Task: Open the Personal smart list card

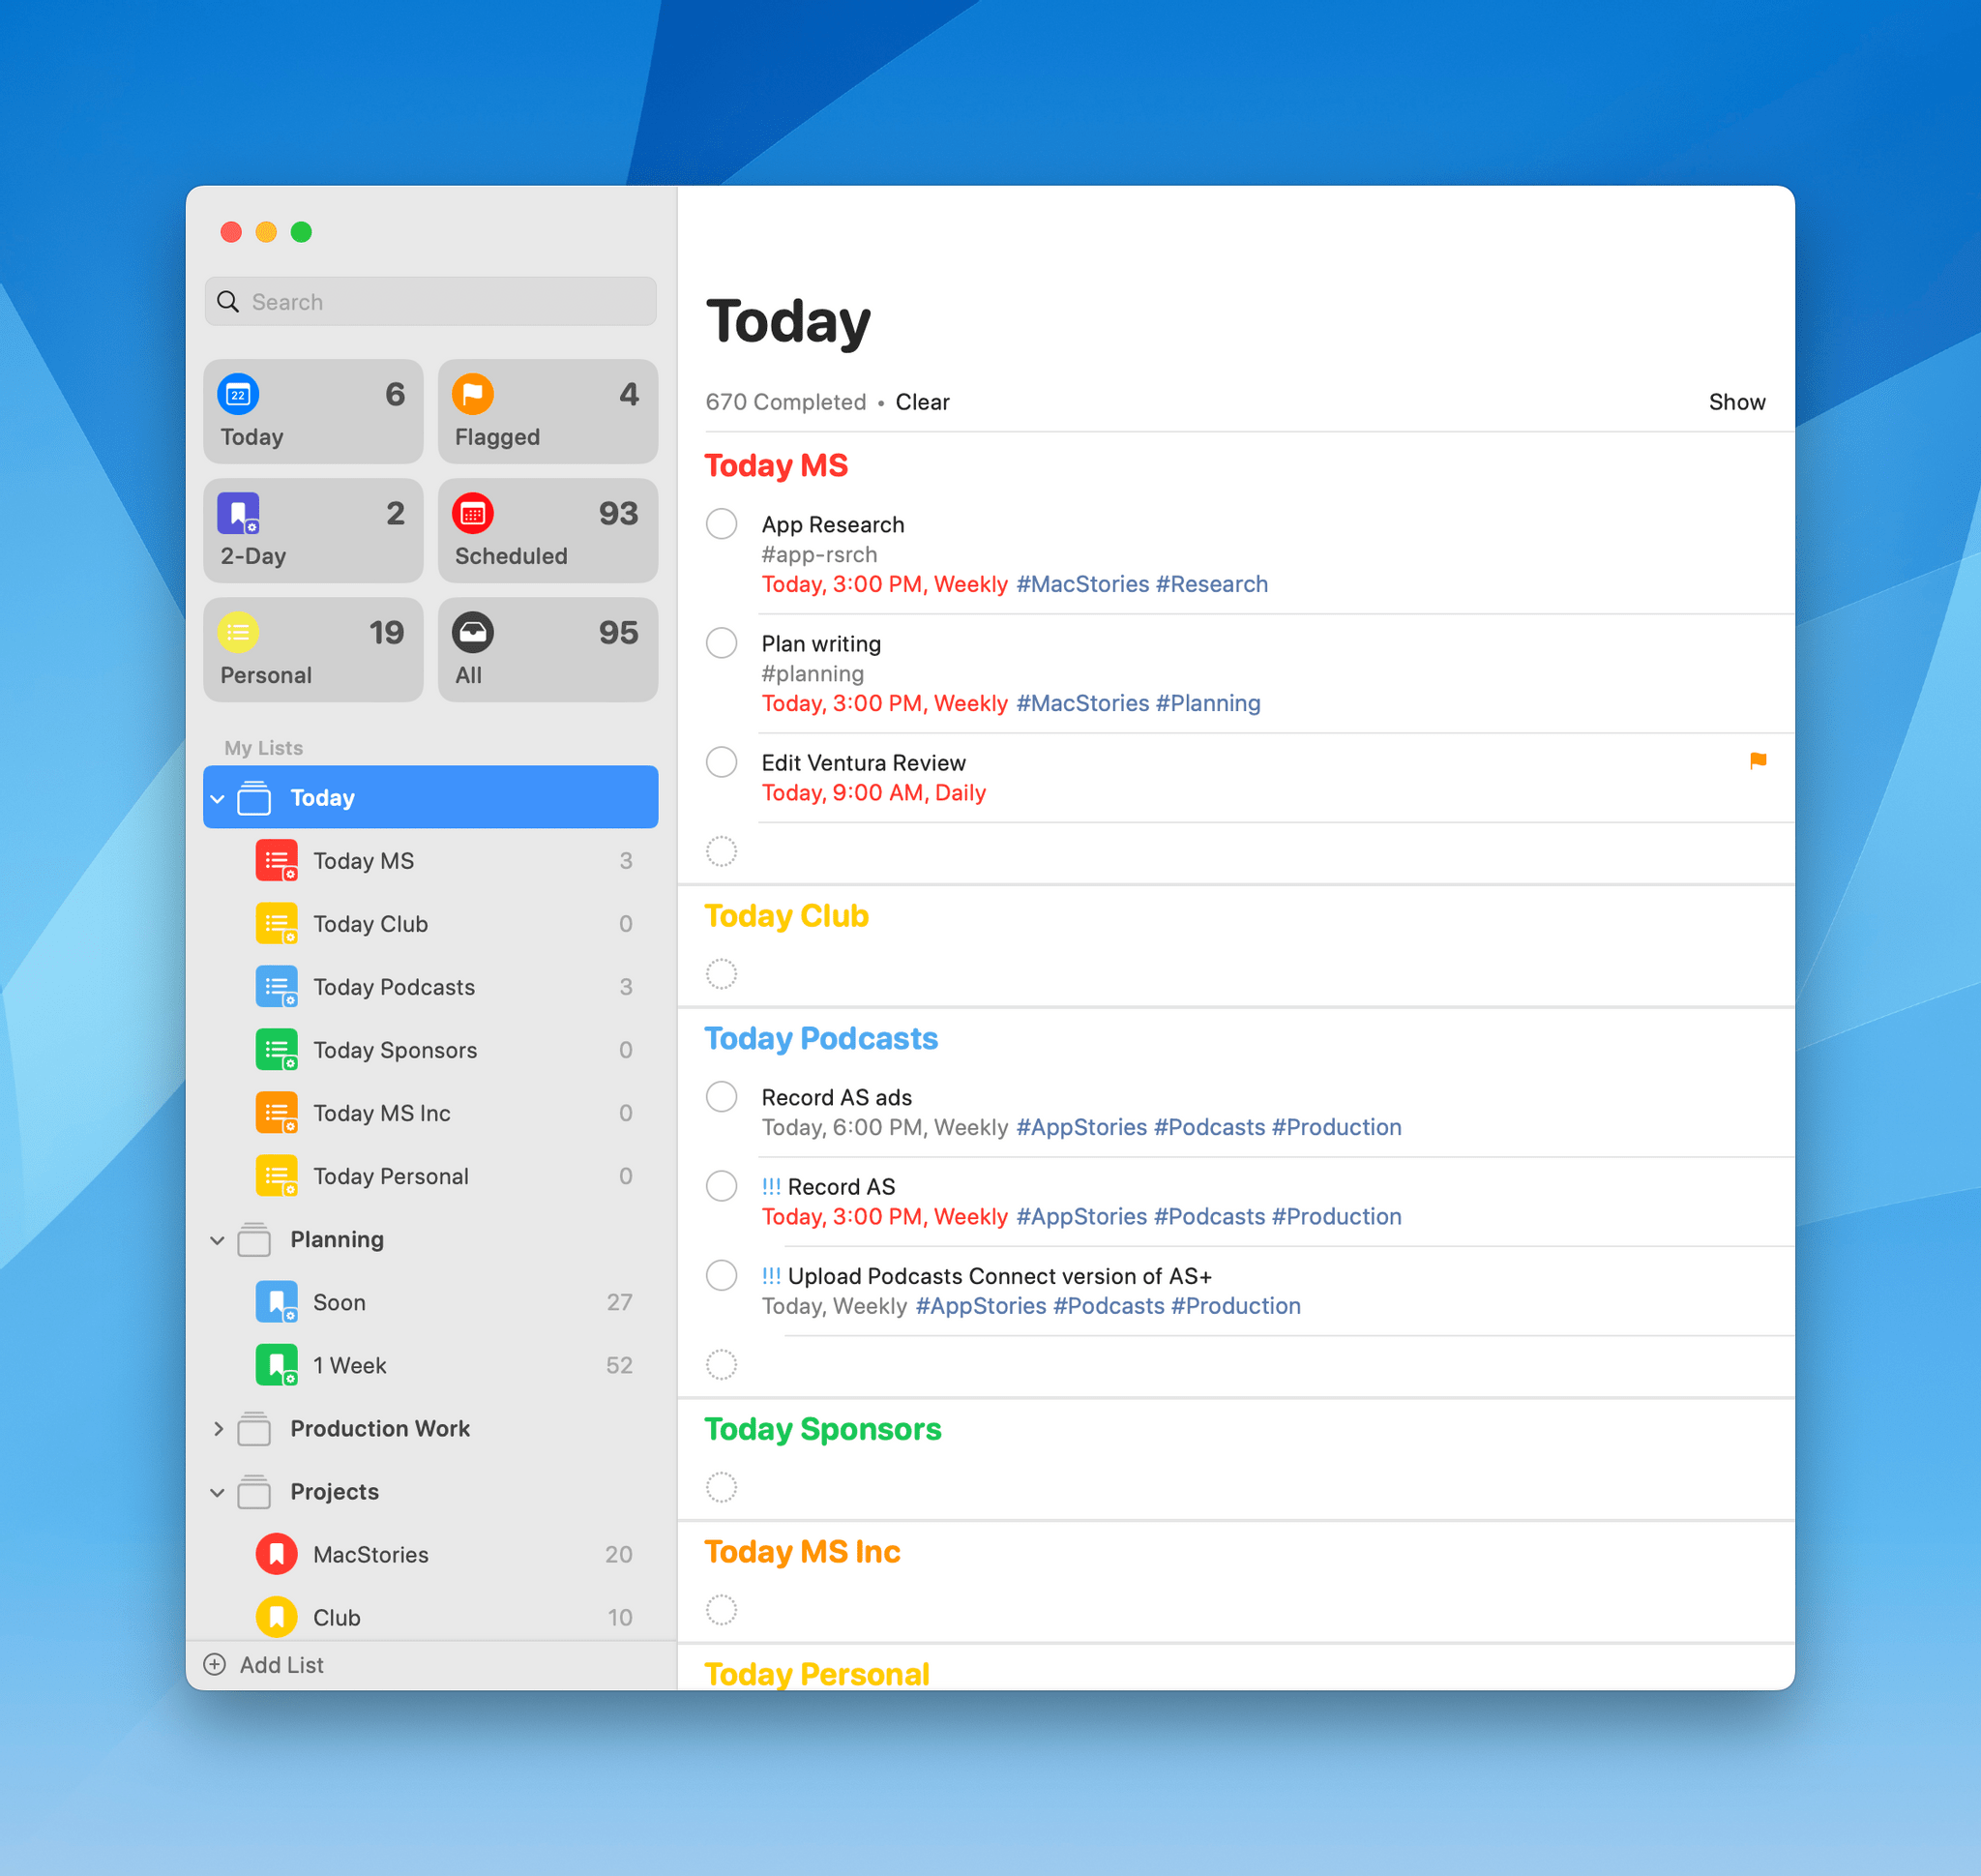Action: coord(313,650)
